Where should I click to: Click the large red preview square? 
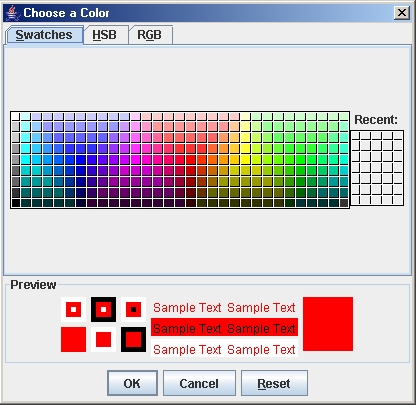[328, 324]
